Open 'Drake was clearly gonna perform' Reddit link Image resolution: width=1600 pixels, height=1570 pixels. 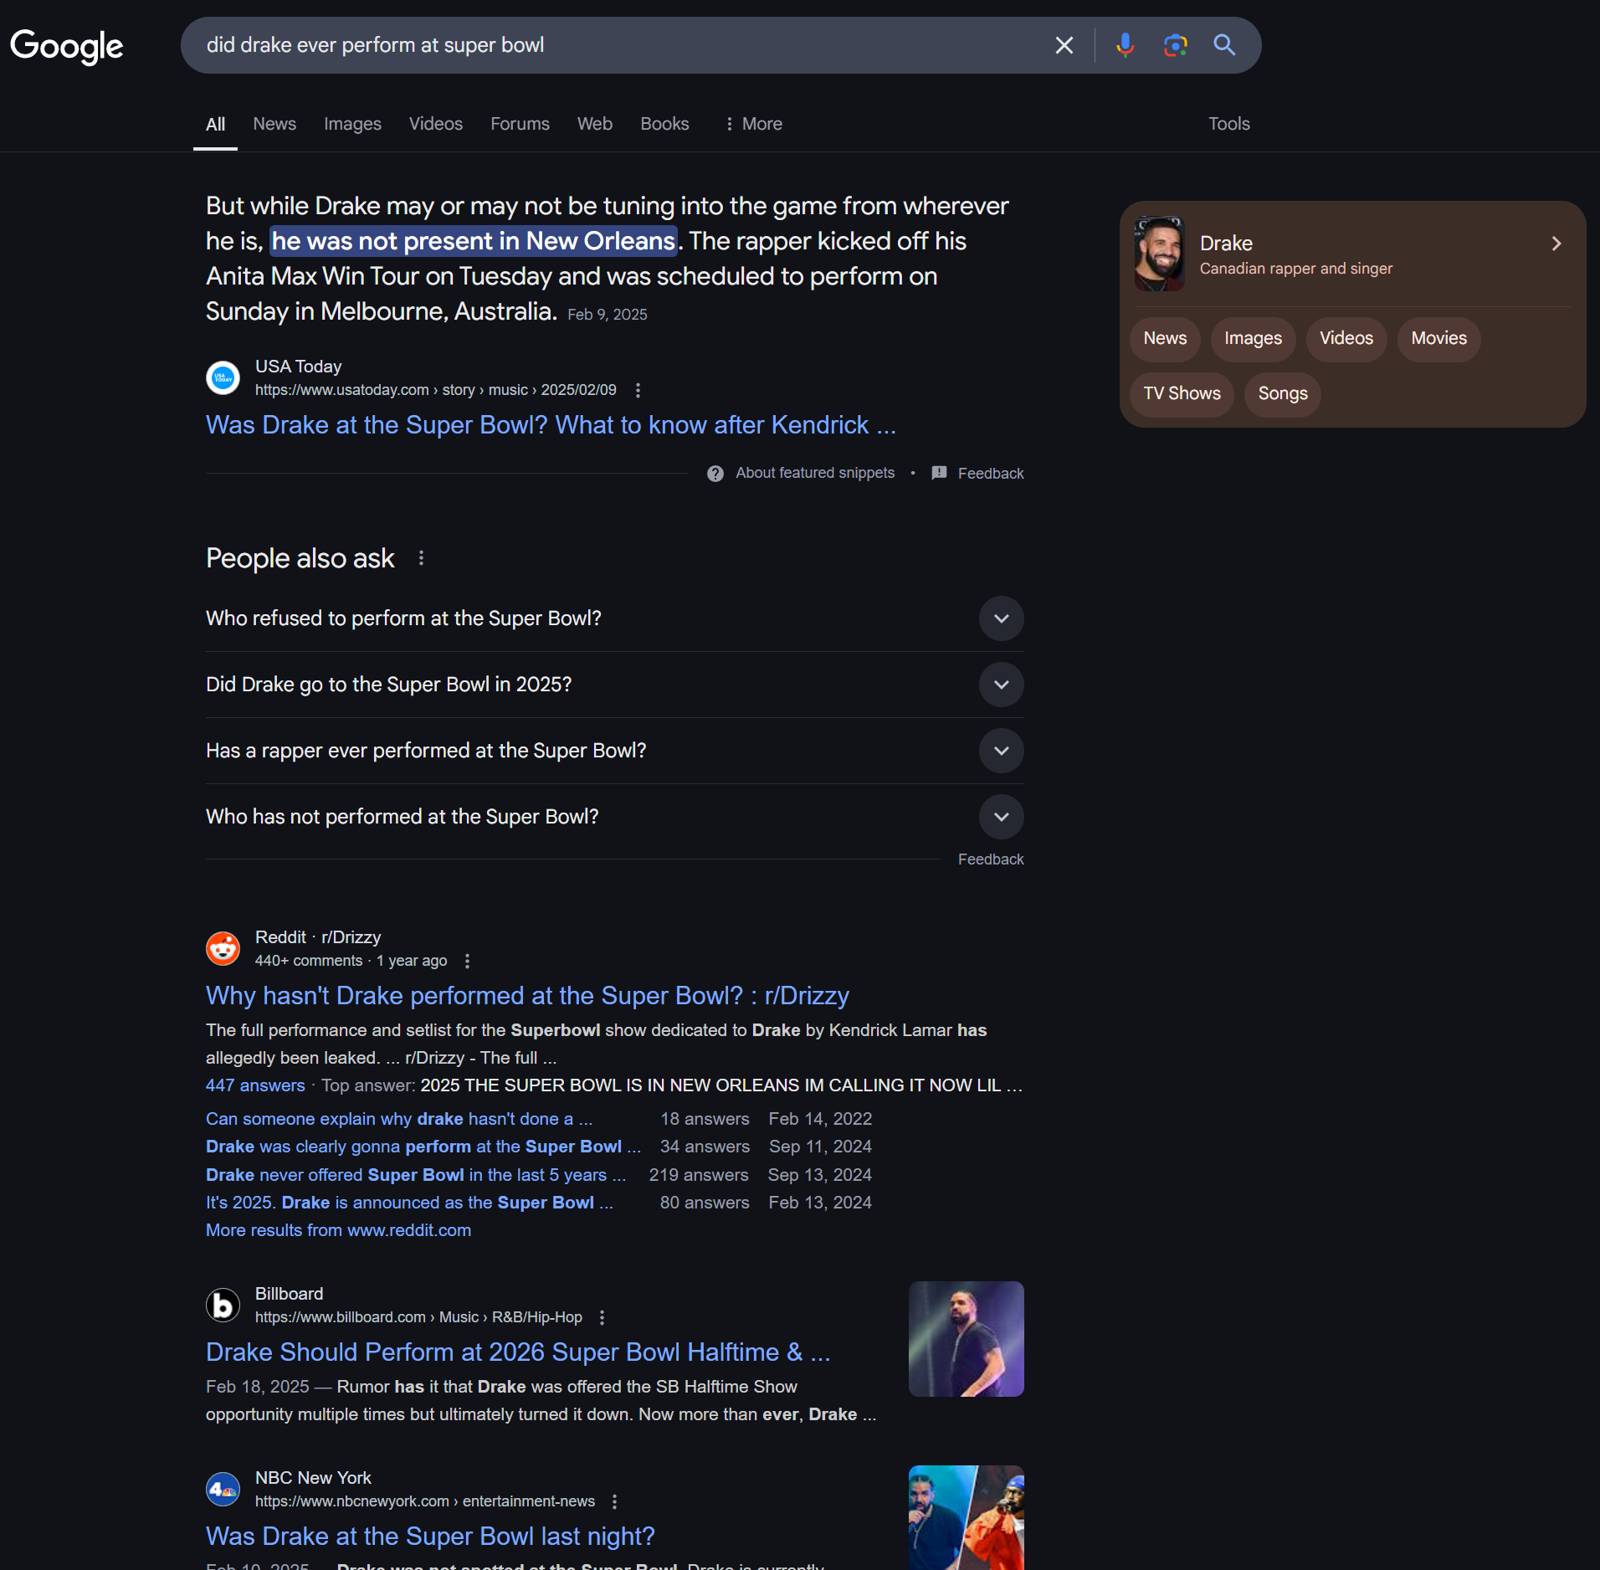tap(423, 1147)
